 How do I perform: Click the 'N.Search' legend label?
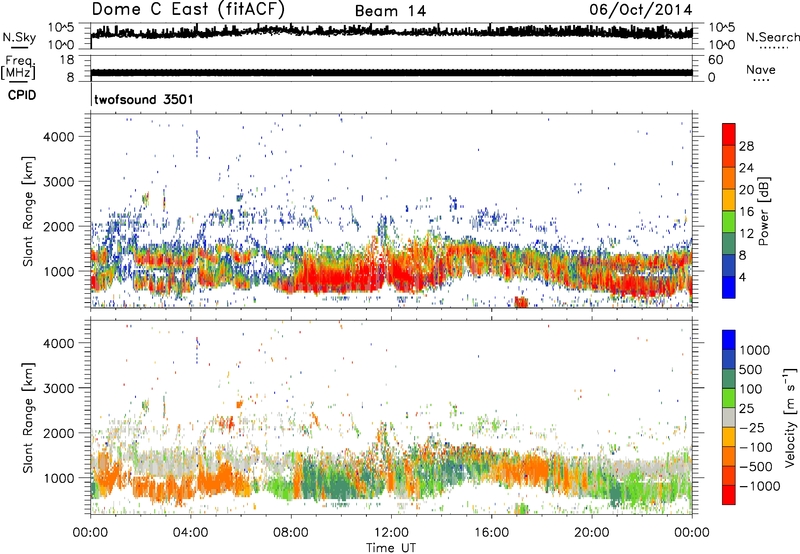[772, 37]
